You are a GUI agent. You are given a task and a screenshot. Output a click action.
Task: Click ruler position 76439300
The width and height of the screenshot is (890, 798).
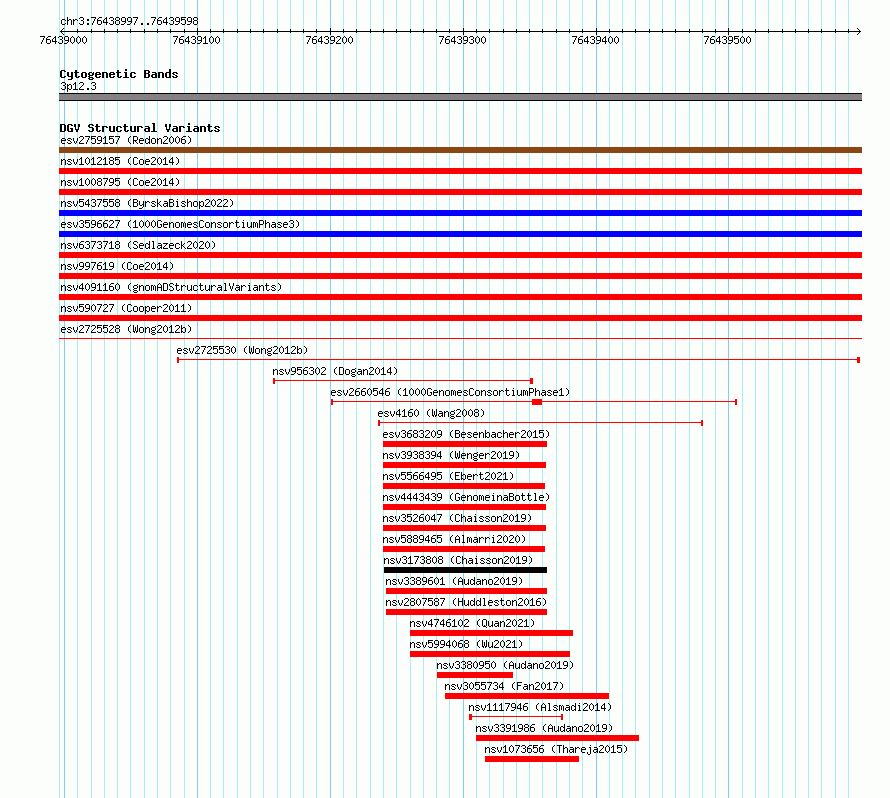pyautogui.click(x=463, y=40)
